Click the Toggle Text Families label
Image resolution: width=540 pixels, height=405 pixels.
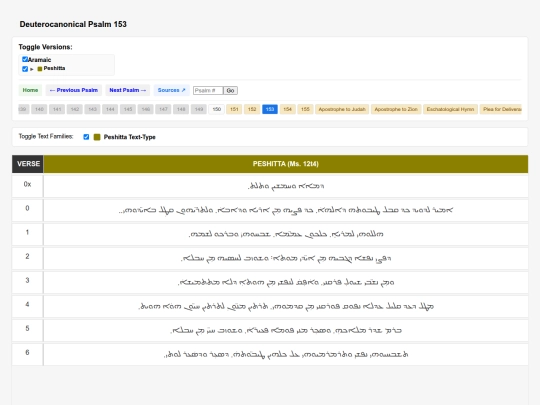46,136
